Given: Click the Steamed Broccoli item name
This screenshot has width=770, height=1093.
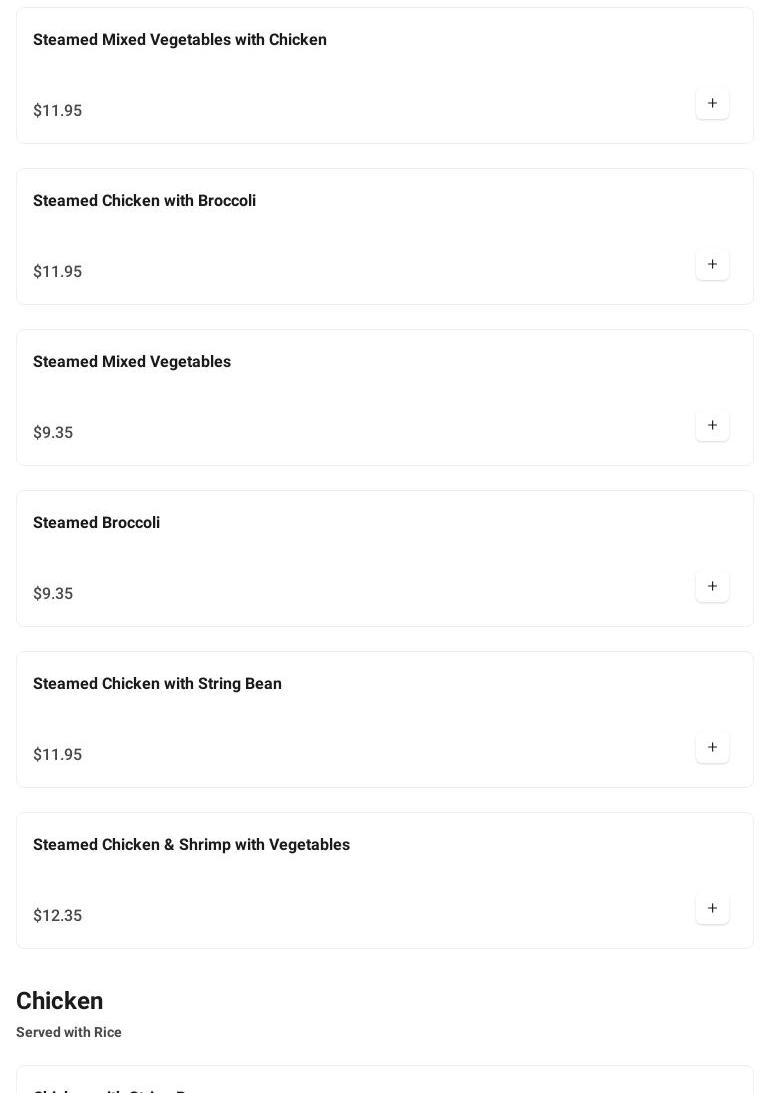Looking at the screenshot, I should 96,523.
